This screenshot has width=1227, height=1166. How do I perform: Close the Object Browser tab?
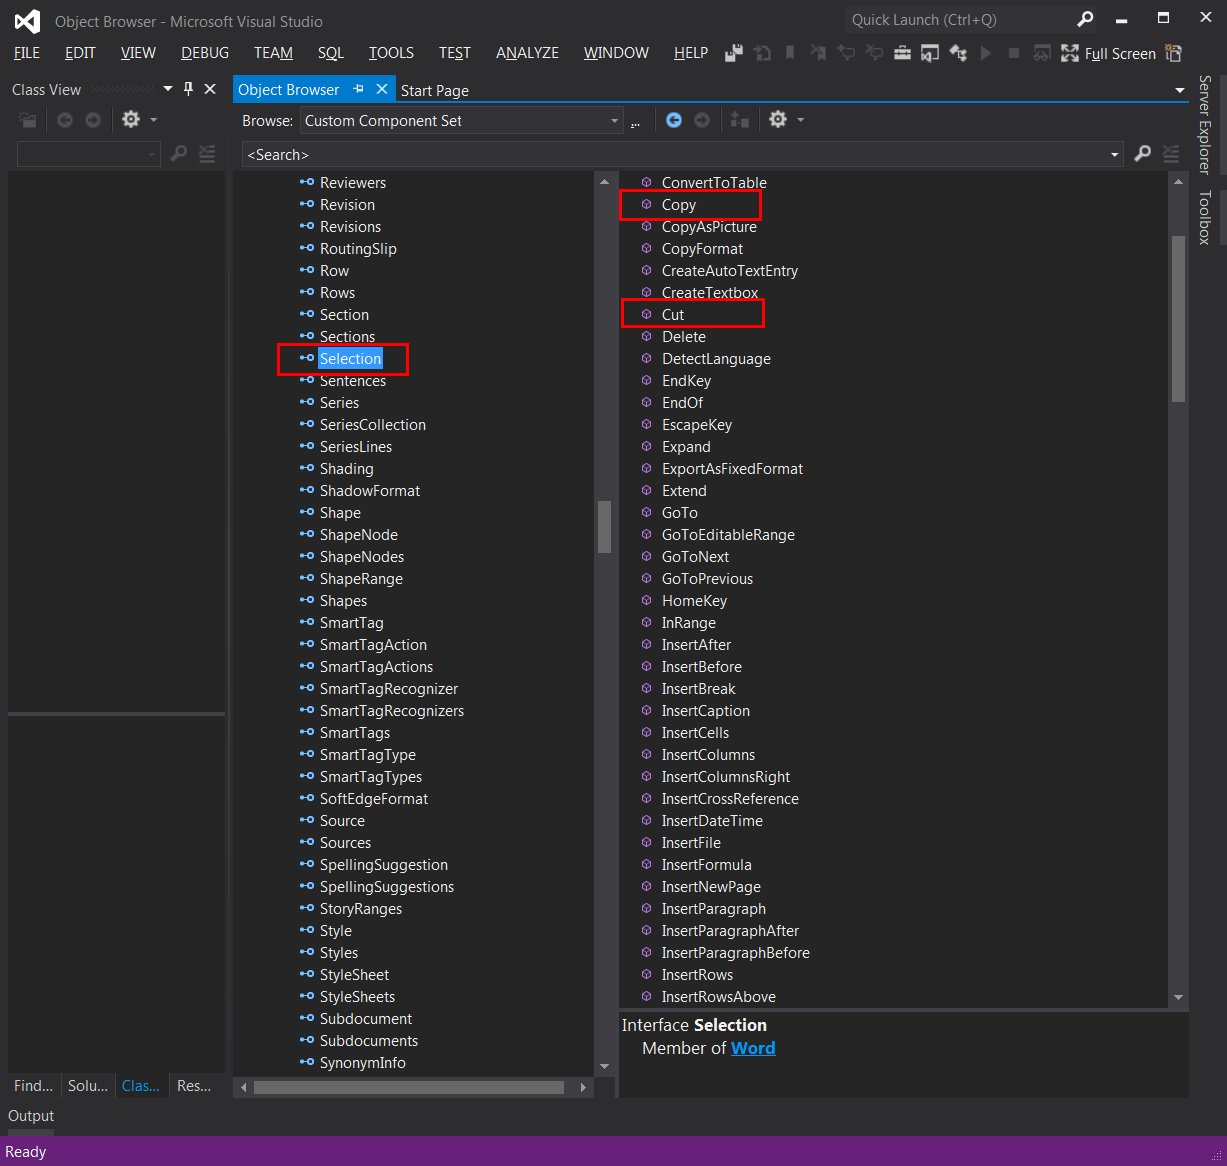click(x=382, y=89)
